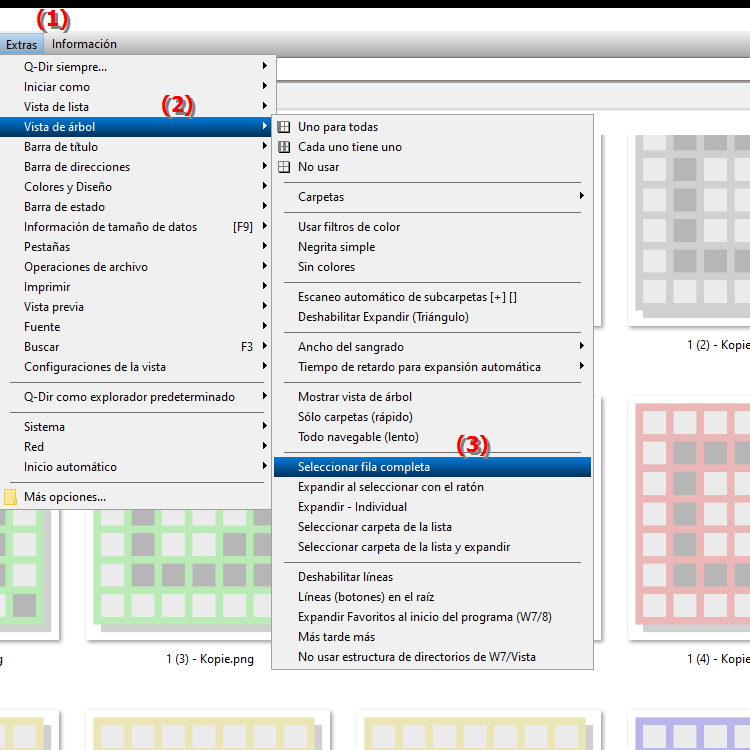Select 'Sólo carpetas (rápido)' option
The width and height of the screenshot is (750, 750).
coord(432,417)
